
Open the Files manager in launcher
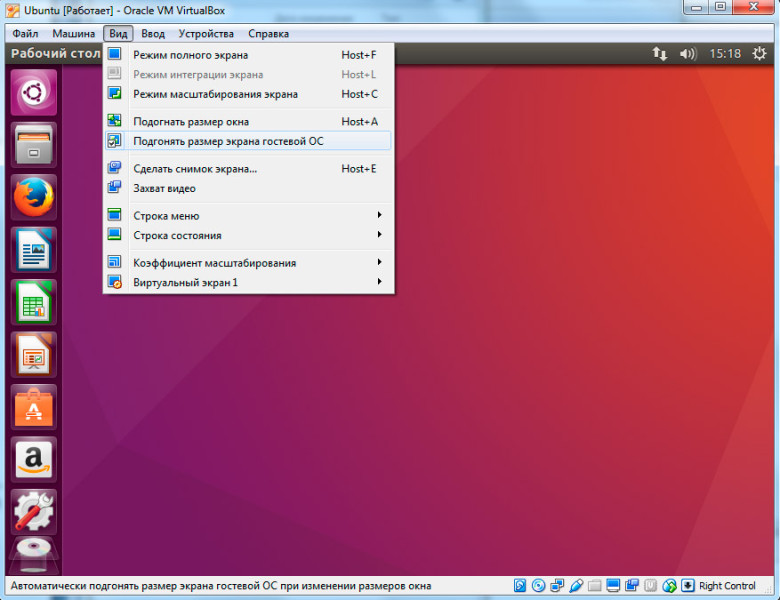(34, 145)
